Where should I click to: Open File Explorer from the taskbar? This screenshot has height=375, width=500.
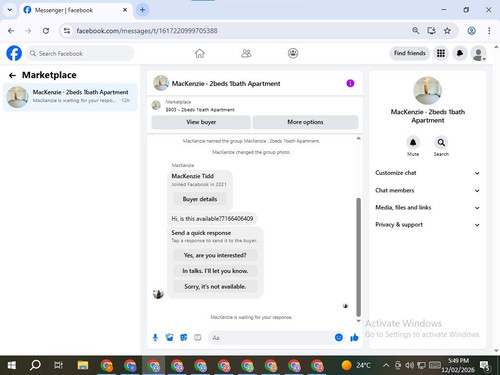click(83, 365)
